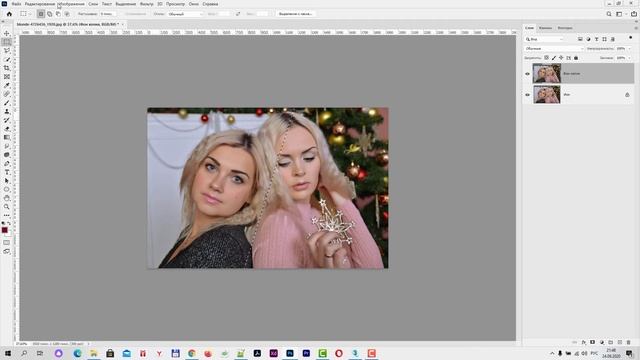Open the Layers panel options menu
Screen dimensions: 640x360
tap(636, 28)
